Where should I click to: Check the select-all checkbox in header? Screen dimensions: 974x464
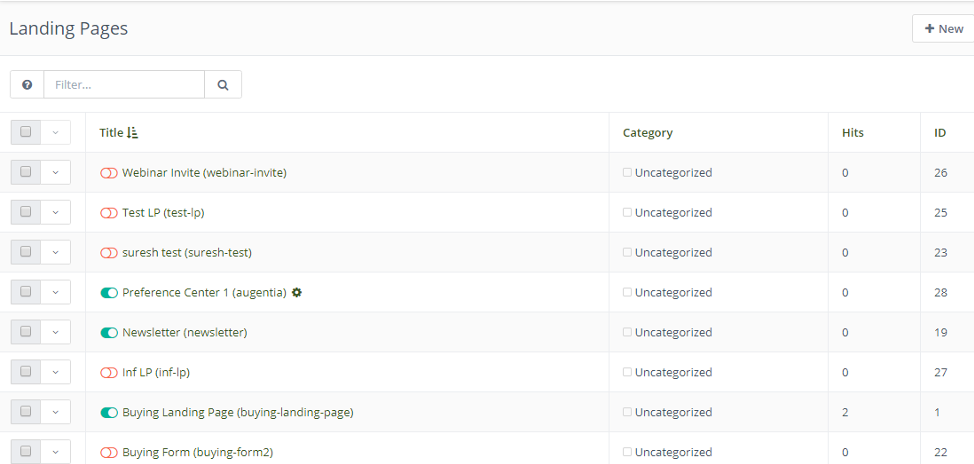pyautogui.click(x=26, y=132)
